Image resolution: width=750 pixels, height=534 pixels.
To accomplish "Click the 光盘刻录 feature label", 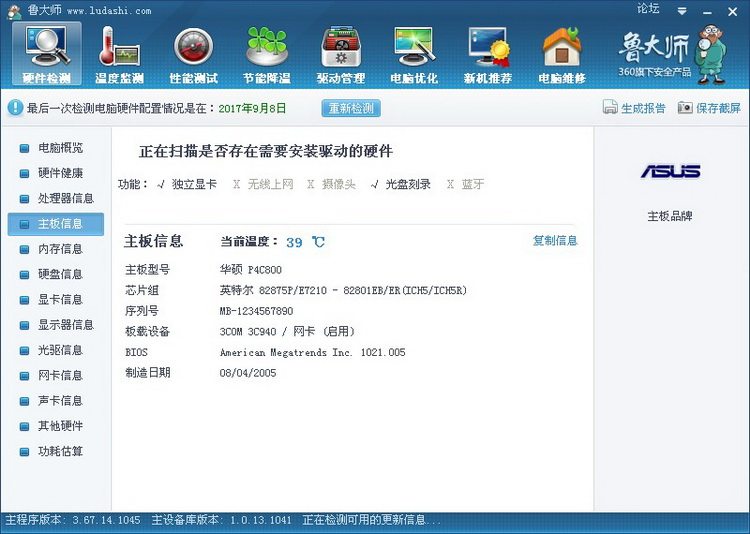I will [x=408, y=184].
